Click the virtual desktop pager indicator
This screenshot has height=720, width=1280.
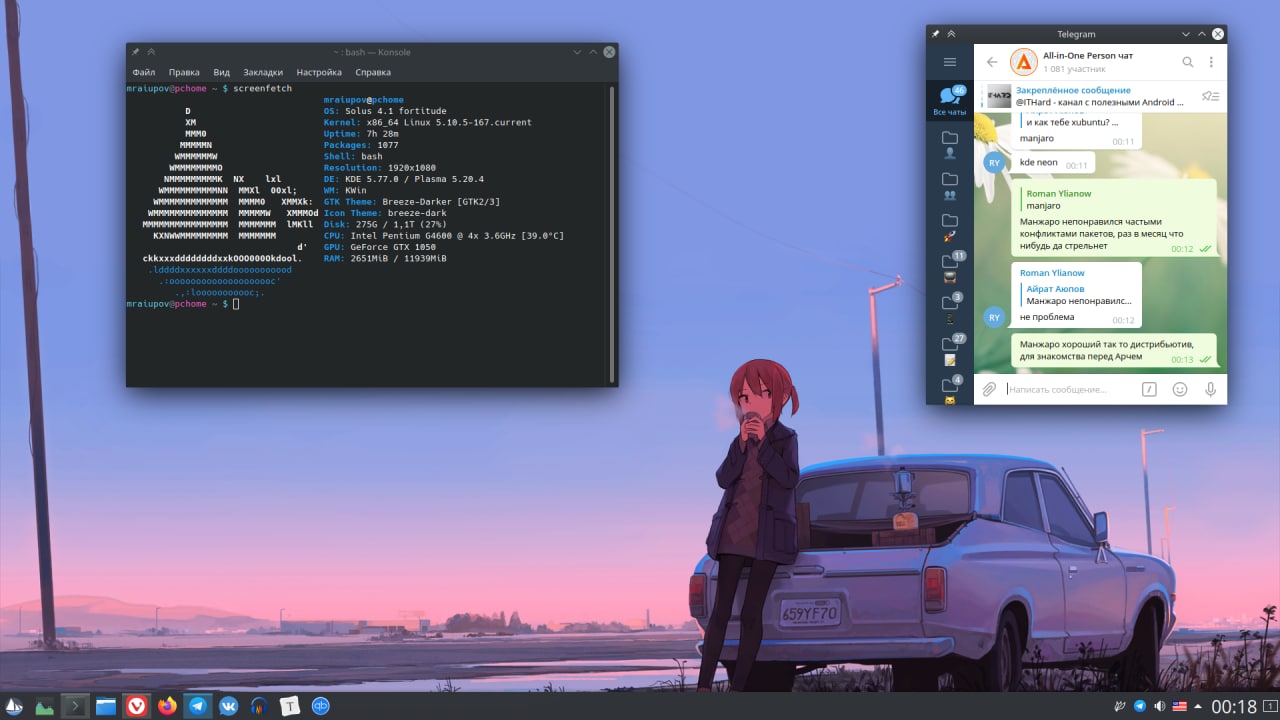click(1271, 706)
